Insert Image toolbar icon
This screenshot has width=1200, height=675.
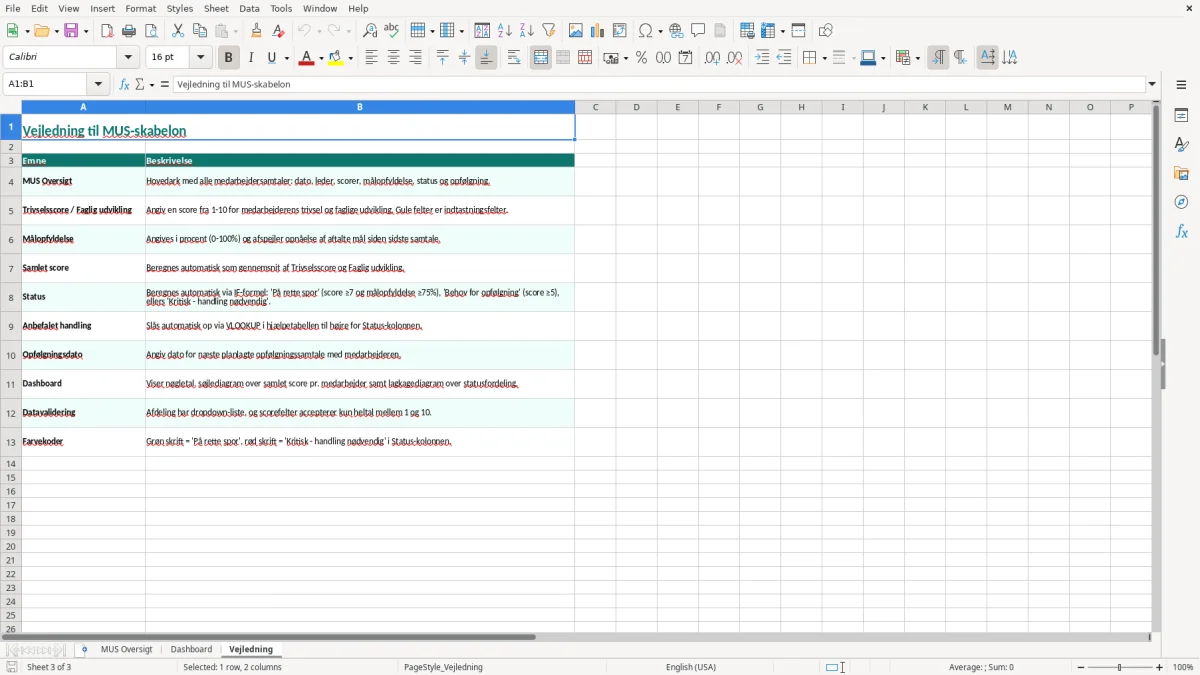(x=576, y=31)
